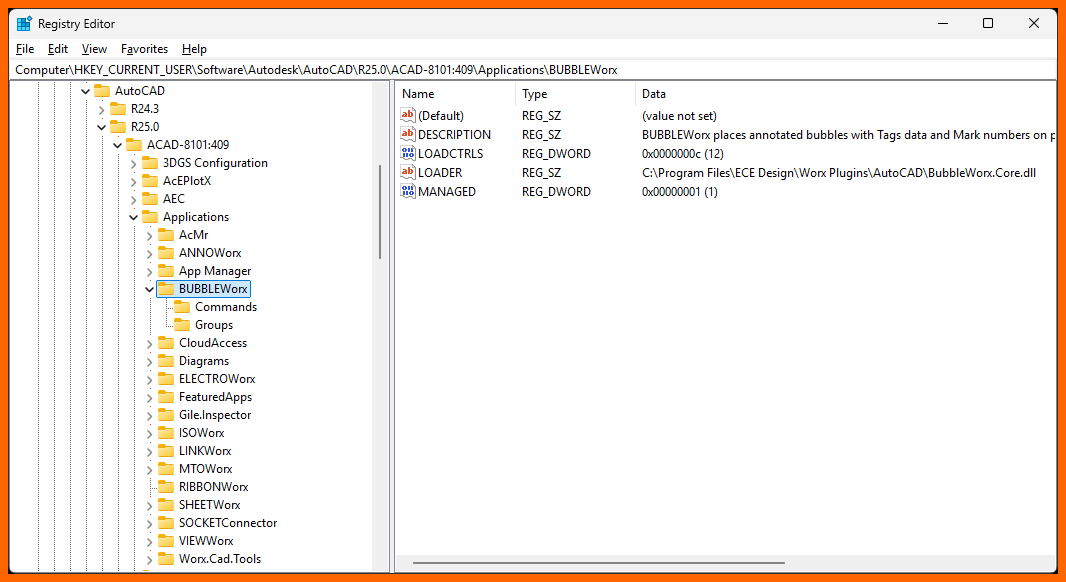The image size is (1066, 582).
Task: Click the LOADCTRLS DWORD value icon
Action: point(408,154)
